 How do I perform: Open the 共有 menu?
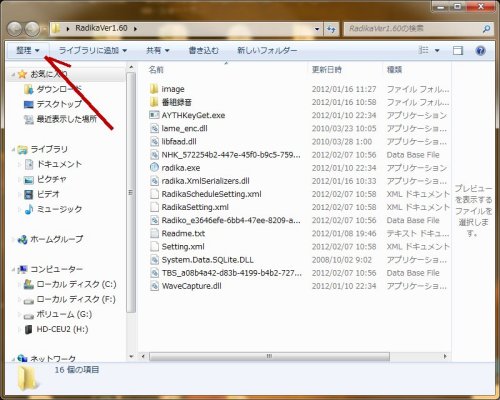[x=158, y=51]
